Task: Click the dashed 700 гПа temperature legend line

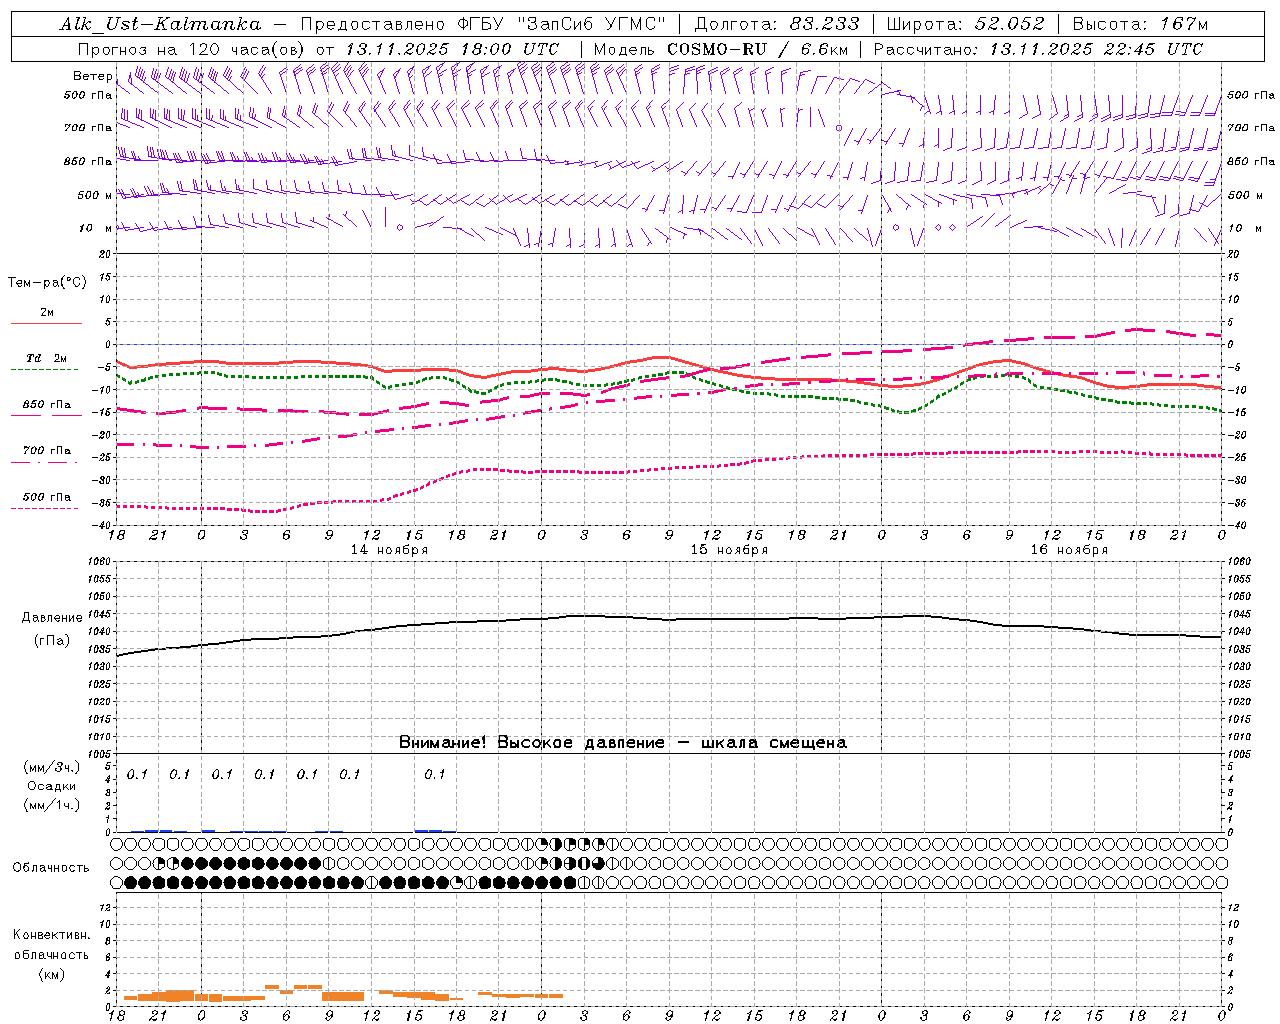Action: tap(45, 463)
